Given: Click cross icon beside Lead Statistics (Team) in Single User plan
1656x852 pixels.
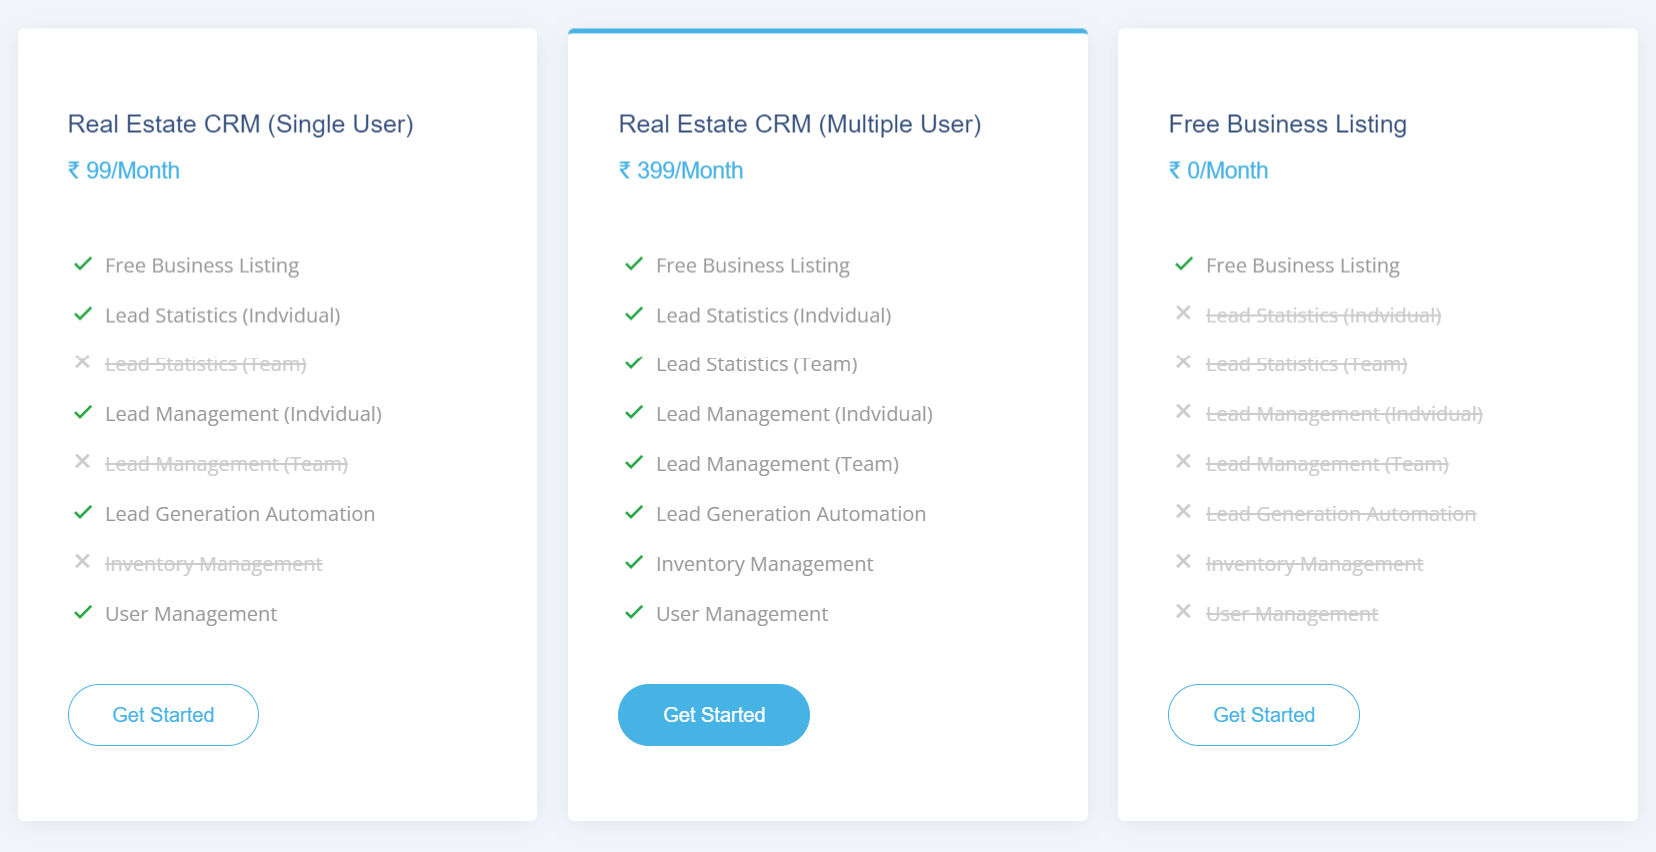Looking at the screenshot, I should [83, 362].
